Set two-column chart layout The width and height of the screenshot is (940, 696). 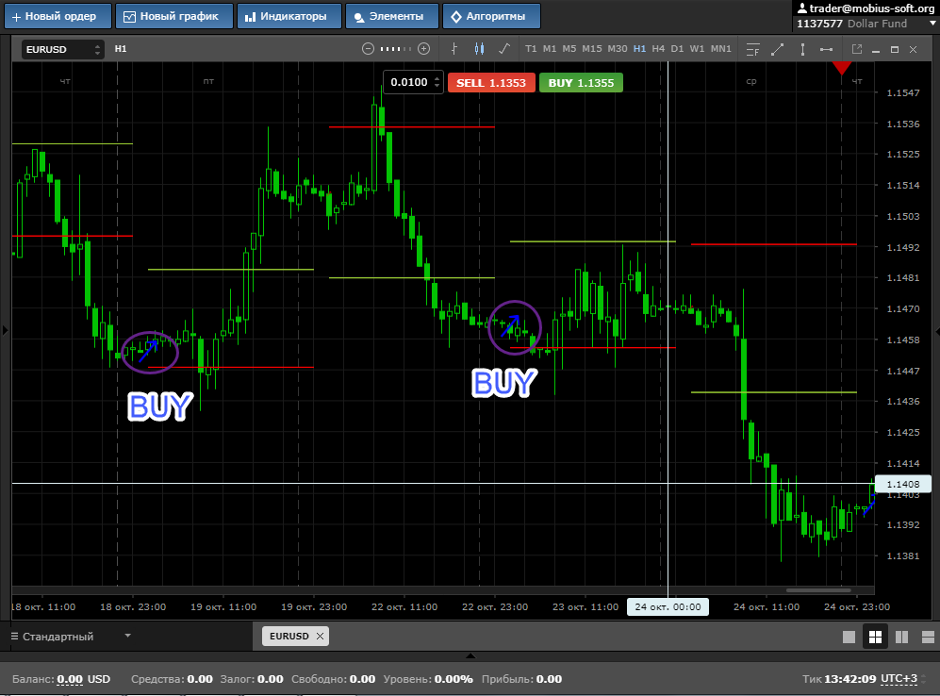pyautogui.click(x=902, y=637)
